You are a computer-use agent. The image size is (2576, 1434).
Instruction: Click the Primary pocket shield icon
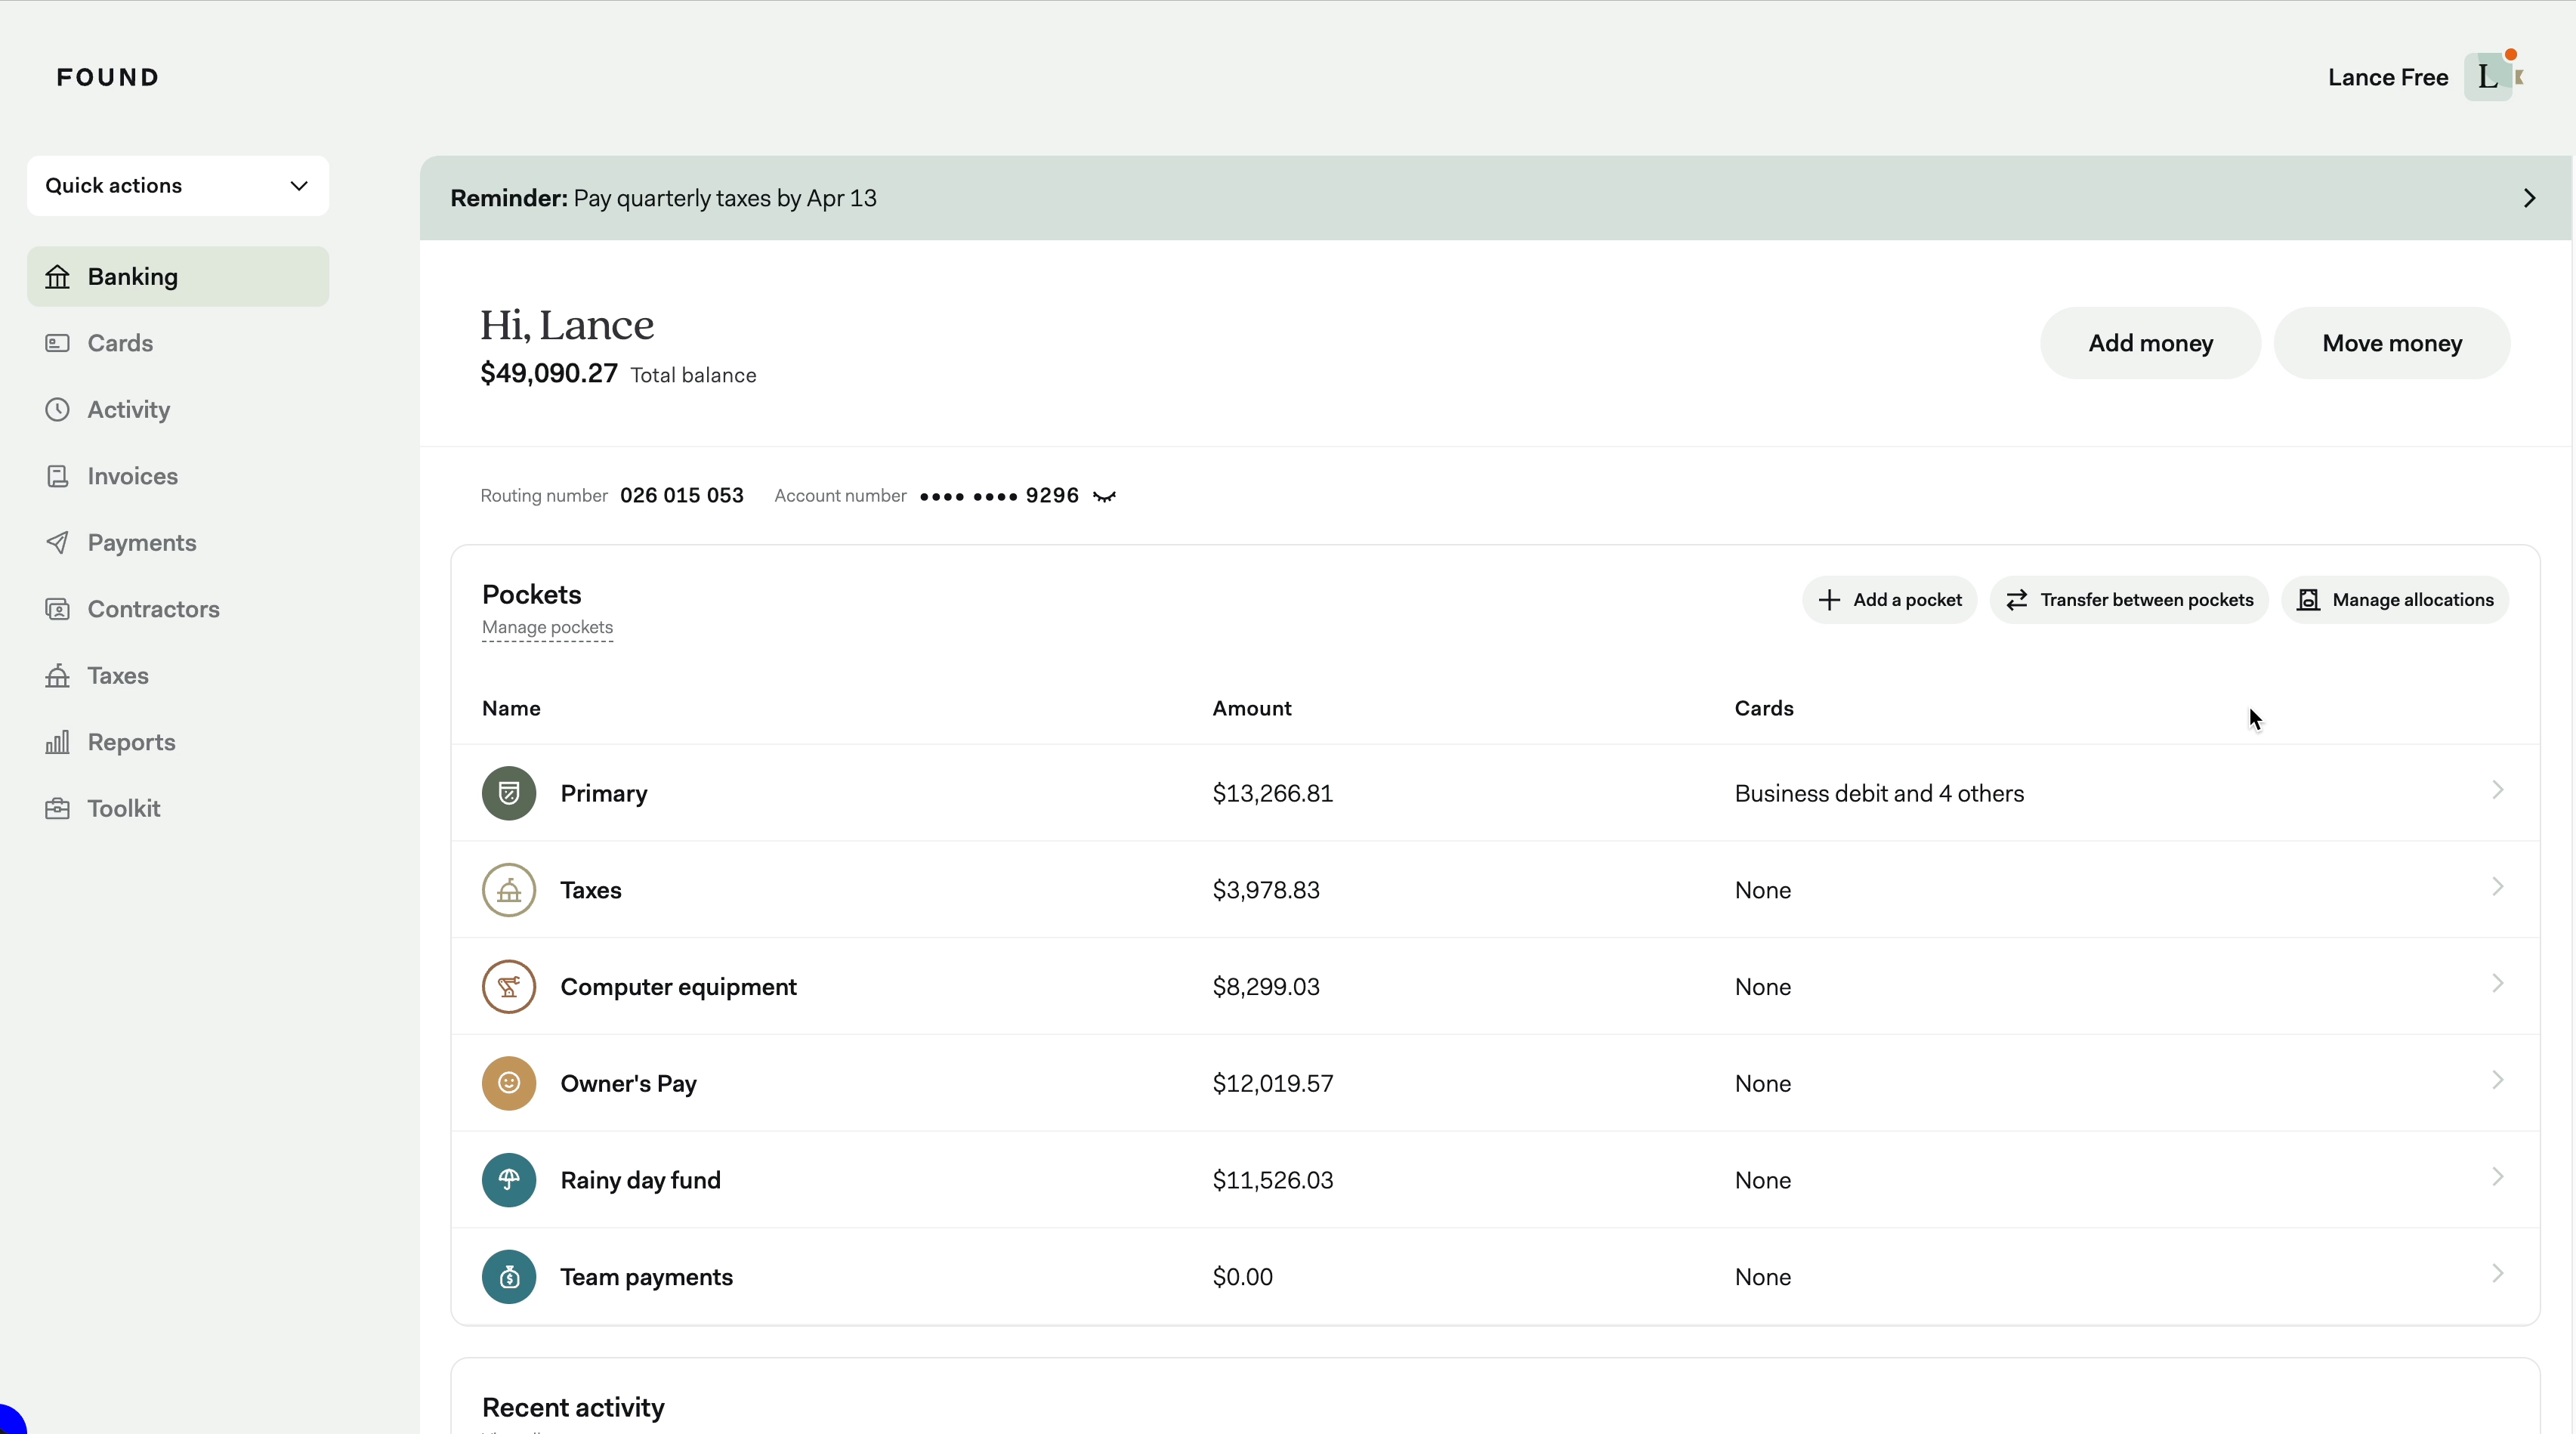coord(509,793)
